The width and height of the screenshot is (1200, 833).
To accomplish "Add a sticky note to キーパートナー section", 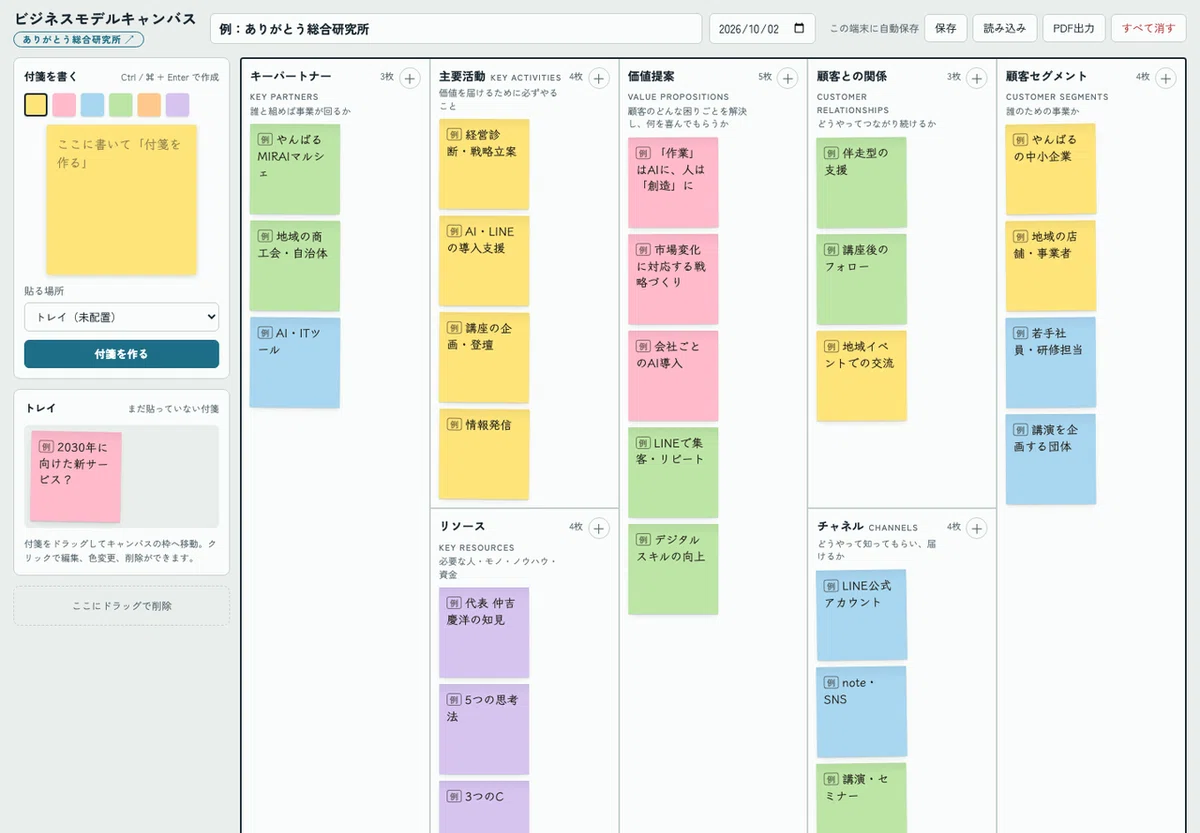I will click(410, 78).
